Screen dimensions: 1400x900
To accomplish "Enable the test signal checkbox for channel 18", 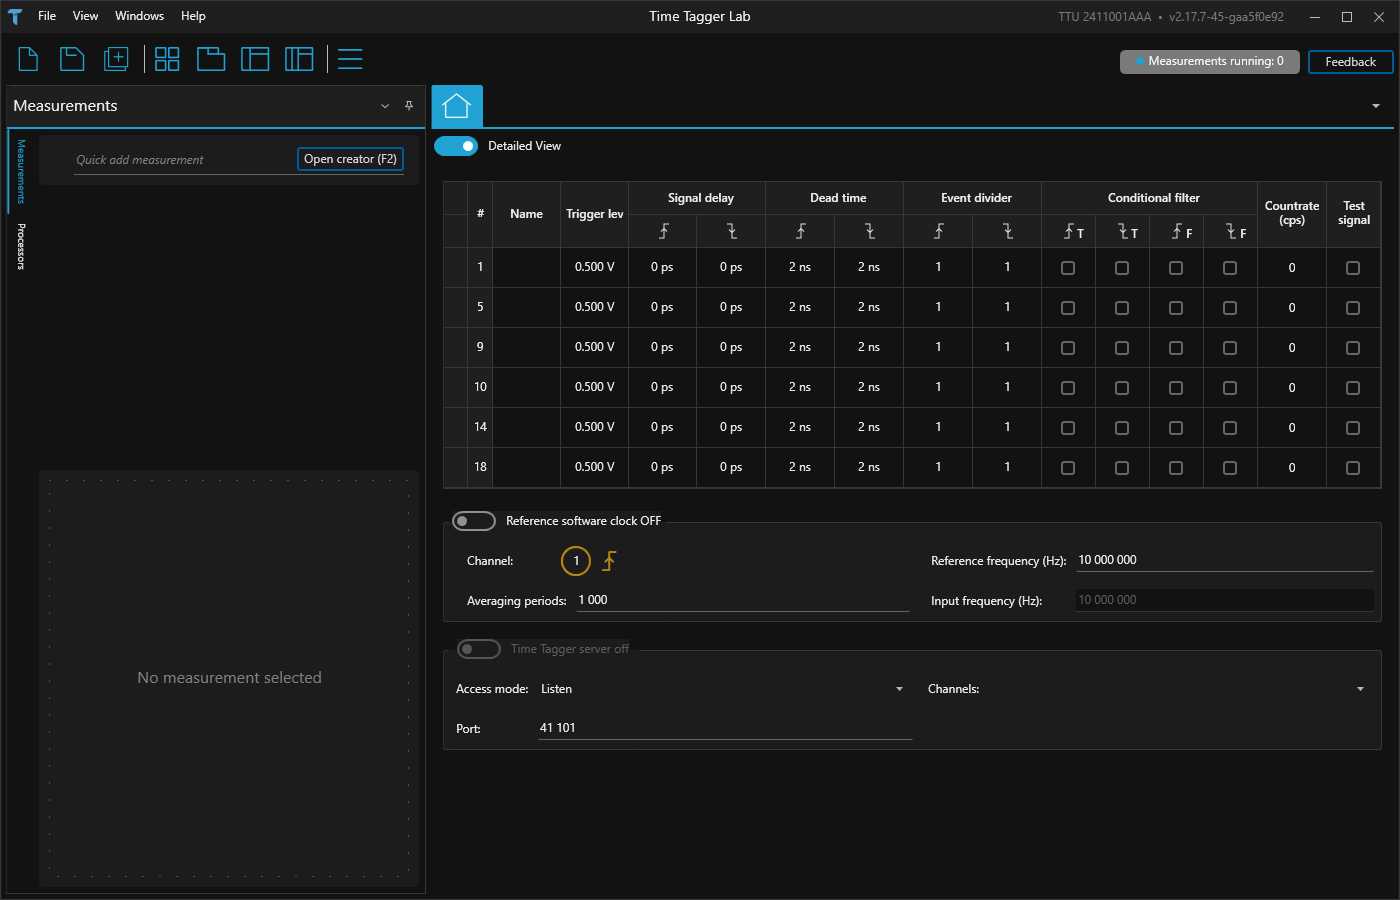I will click(x=1353, y=468).
